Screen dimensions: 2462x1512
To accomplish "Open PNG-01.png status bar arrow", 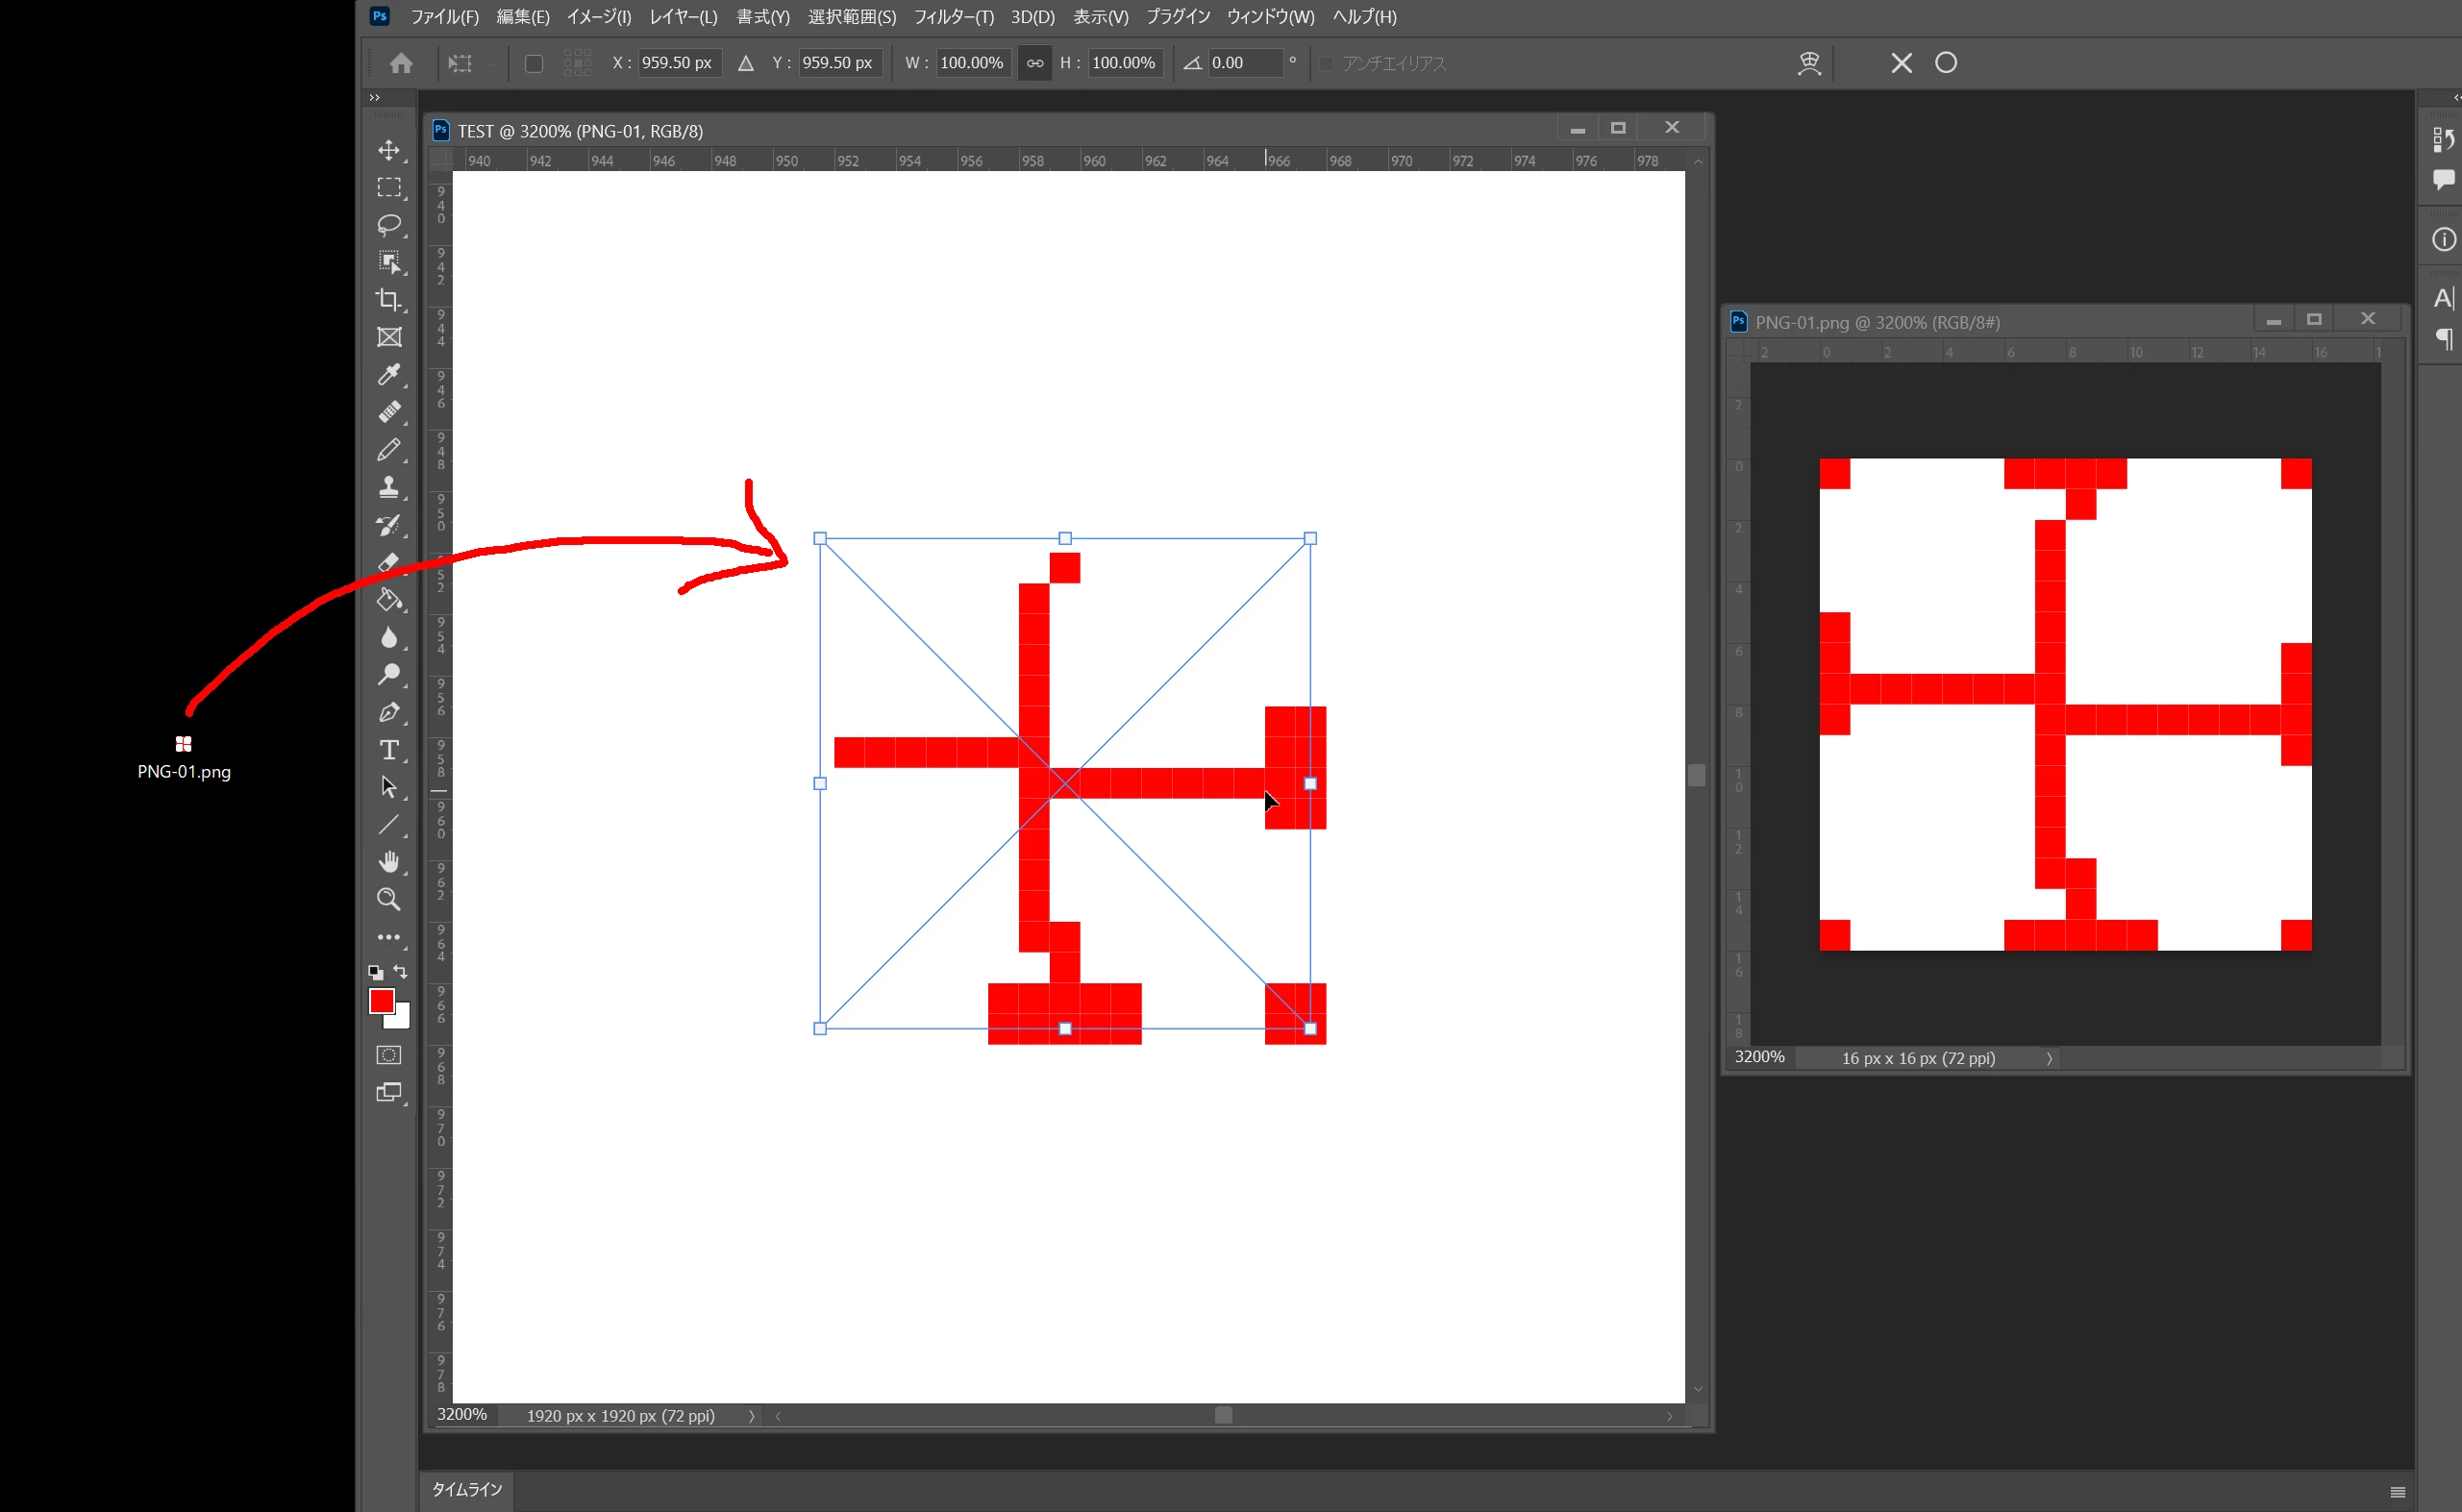I will pos(2049,1058).
